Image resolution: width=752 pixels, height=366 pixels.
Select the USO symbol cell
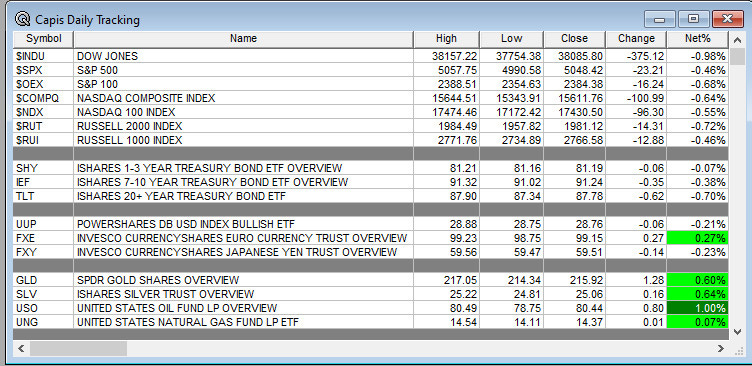coord(44,307)
